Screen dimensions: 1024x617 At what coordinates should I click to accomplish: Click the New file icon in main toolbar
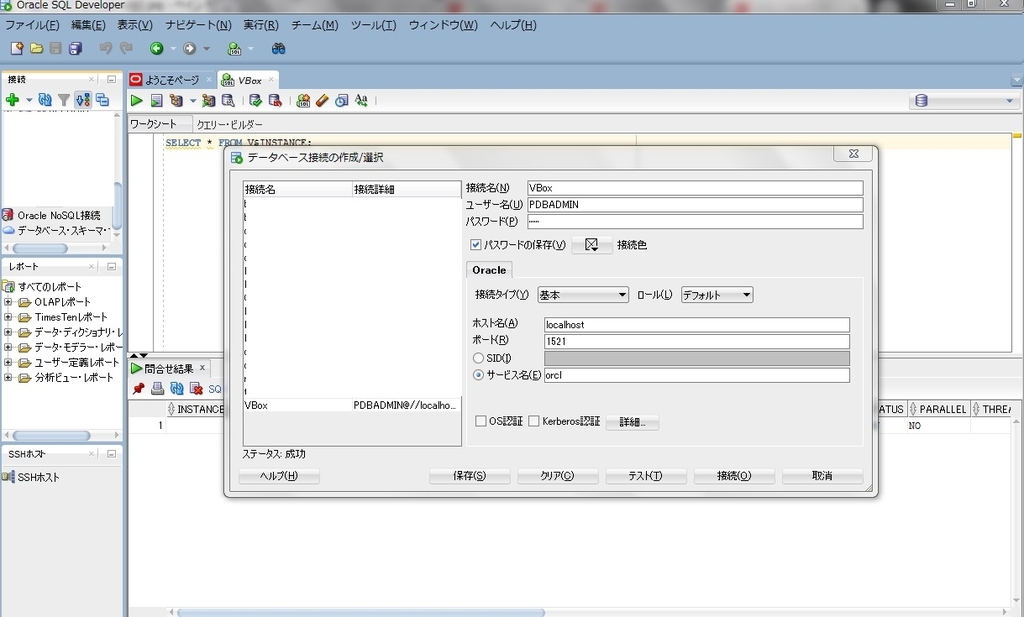point(17,48)
